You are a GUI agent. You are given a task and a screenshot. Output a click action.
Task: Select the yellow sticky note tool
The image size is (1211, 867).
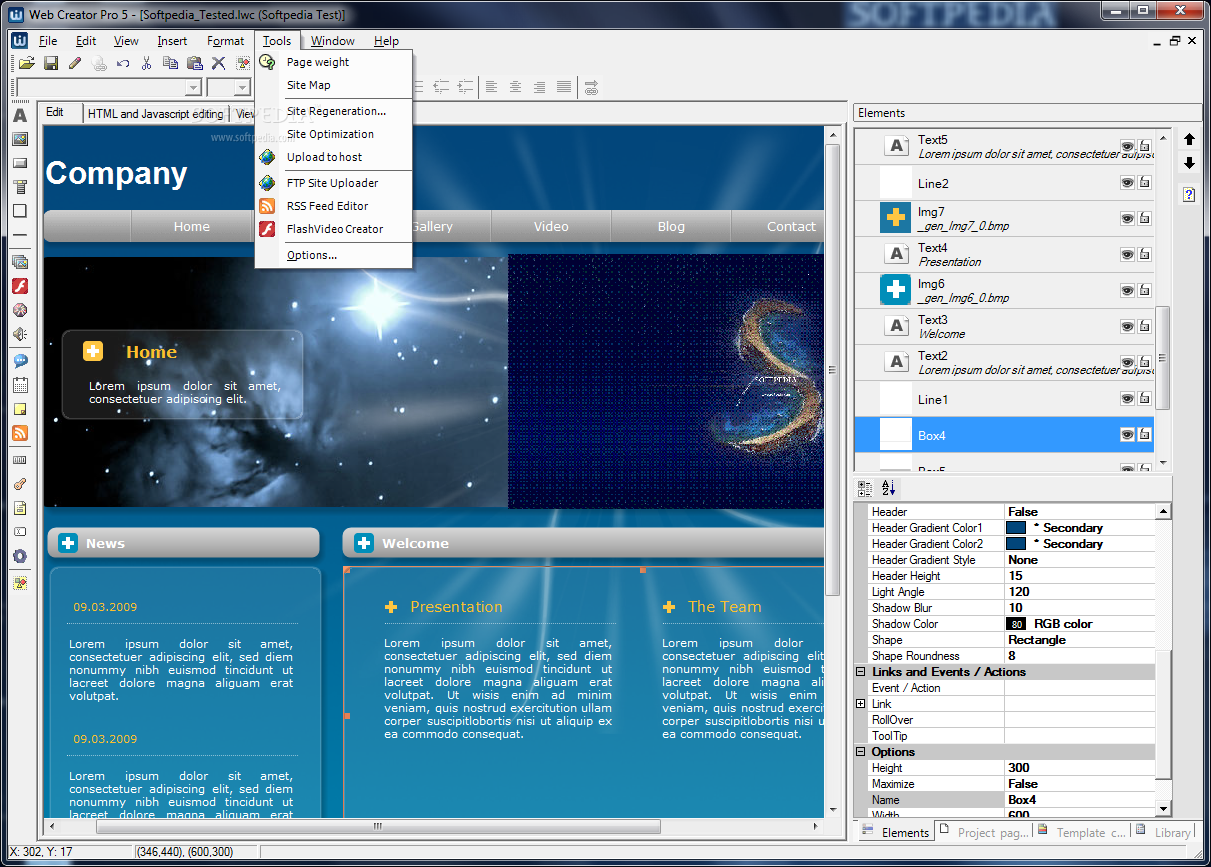(20, 409)
